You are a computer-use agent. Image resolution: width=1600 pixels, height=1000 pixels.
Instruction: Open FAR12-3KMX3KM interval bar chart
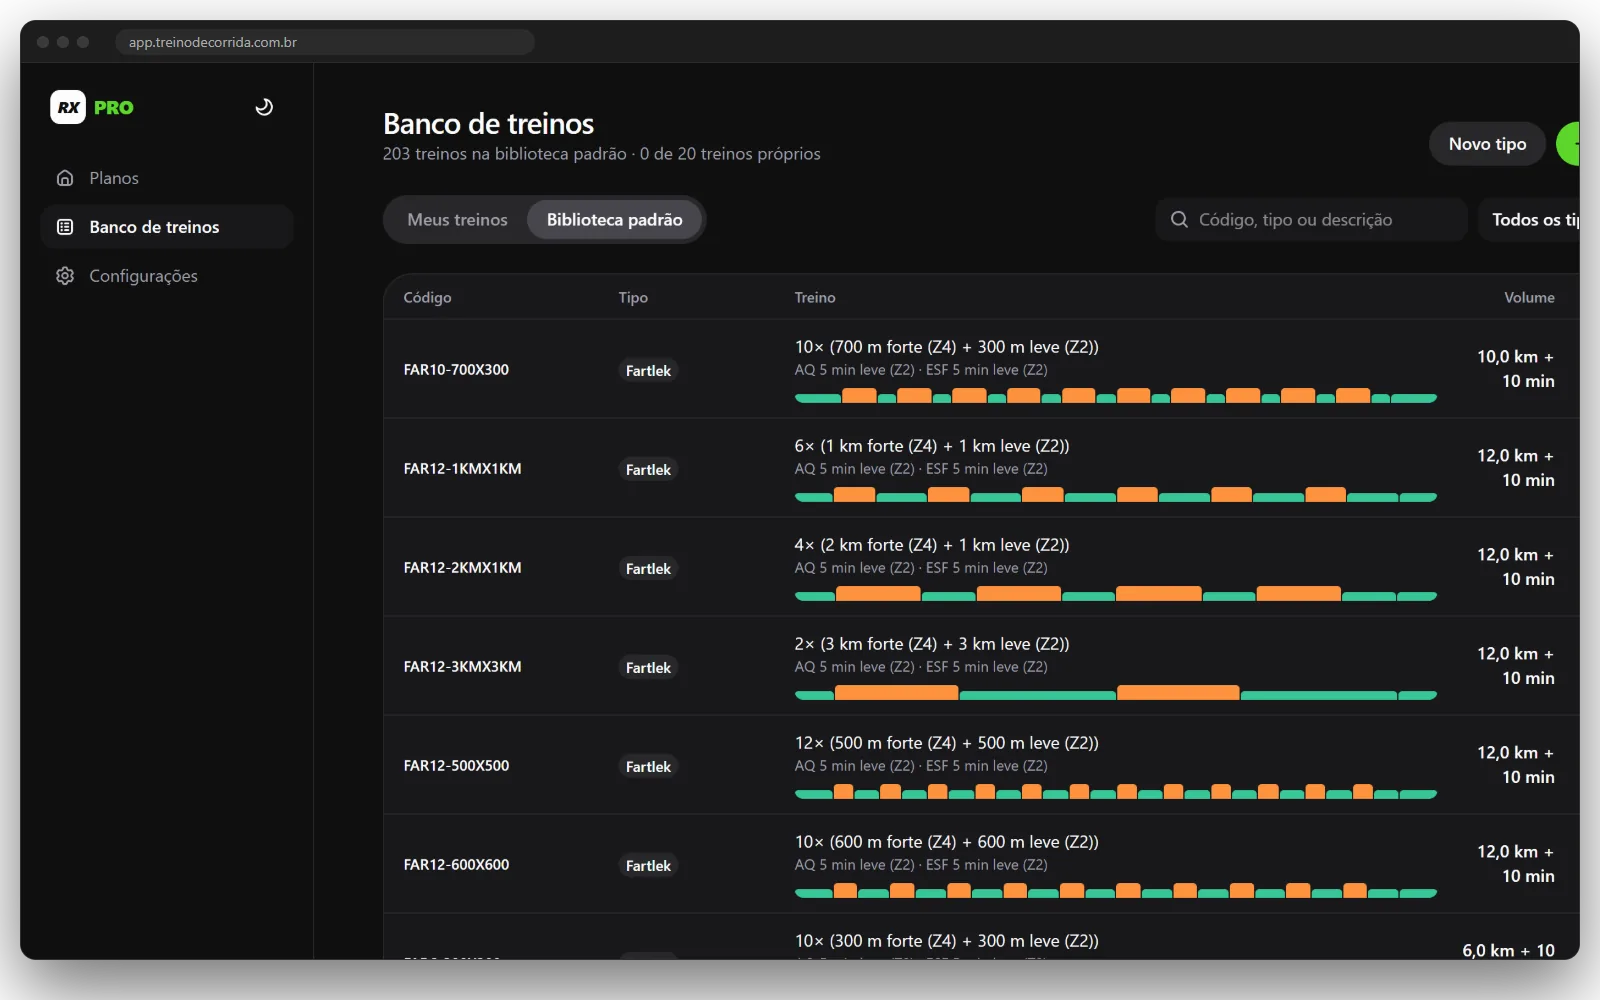(x=1115, y=693)
